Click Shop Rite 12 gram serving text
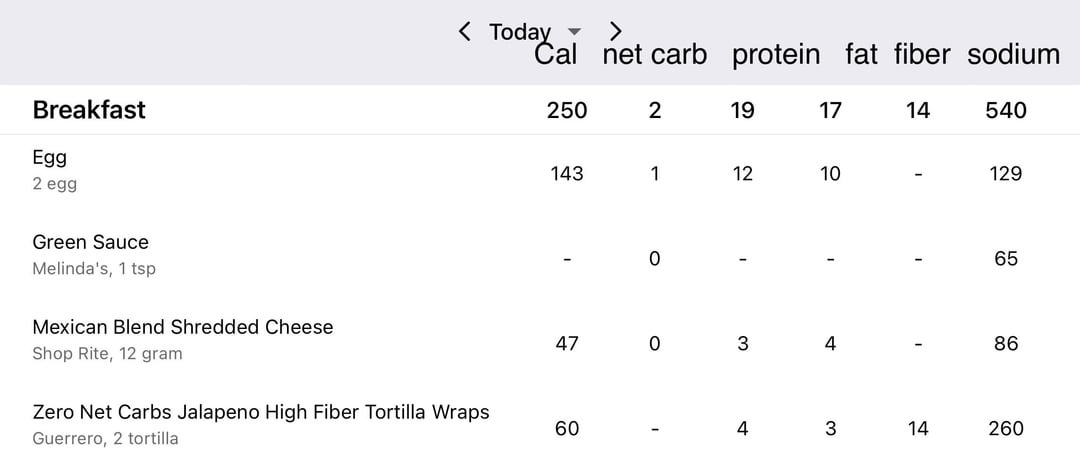Screen dimensions: 1080x464 pos(107,354)
